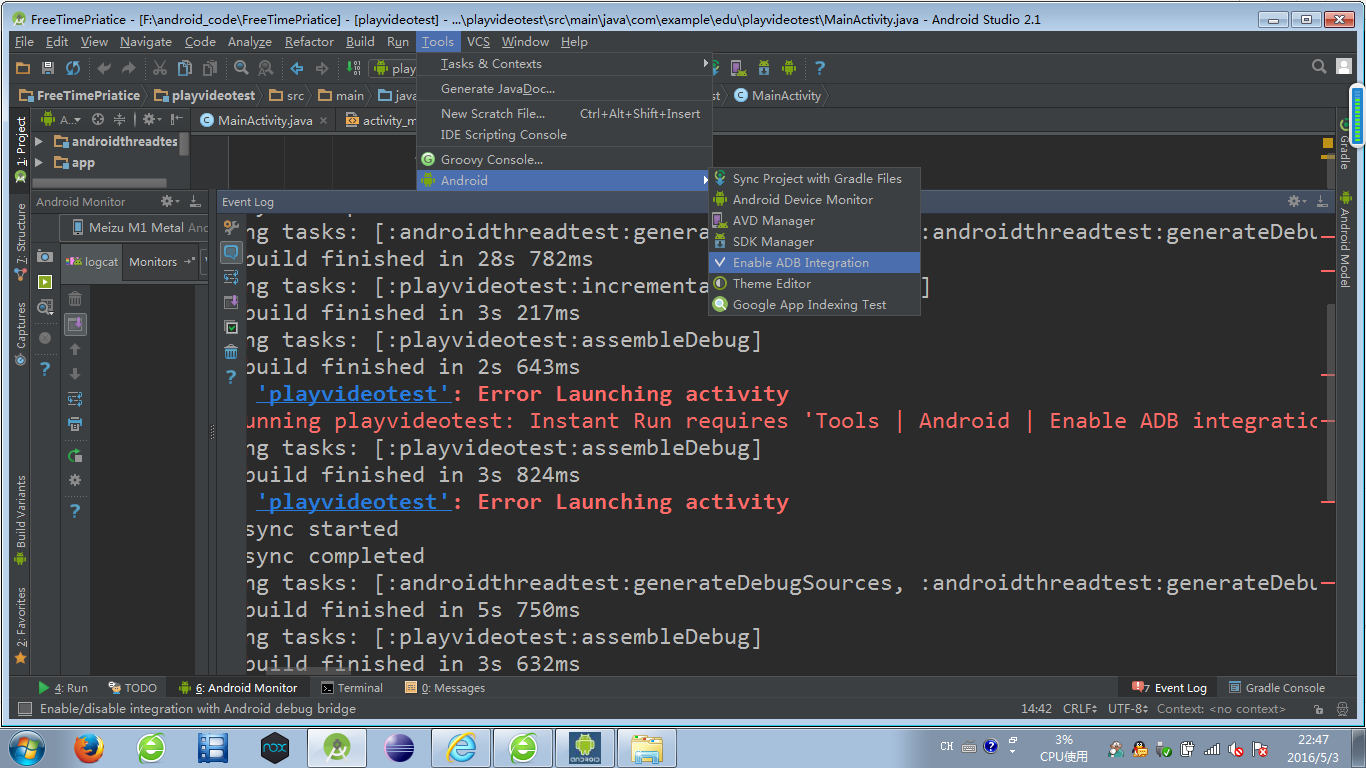This screenshot has height=768, width=1366.
Task: Toggle logcat soft-wrap button
Action: coord(75,399)
